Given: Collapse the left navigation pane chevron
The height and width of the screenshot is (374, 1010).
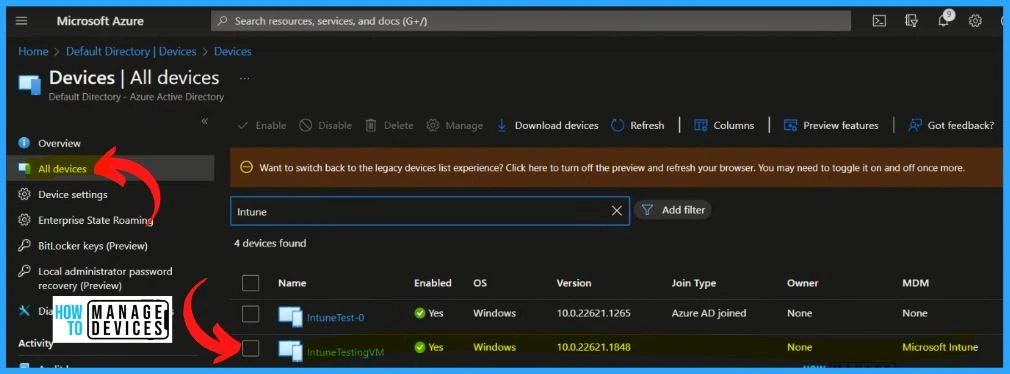Looking at the screenshot, I should (204, 121).
